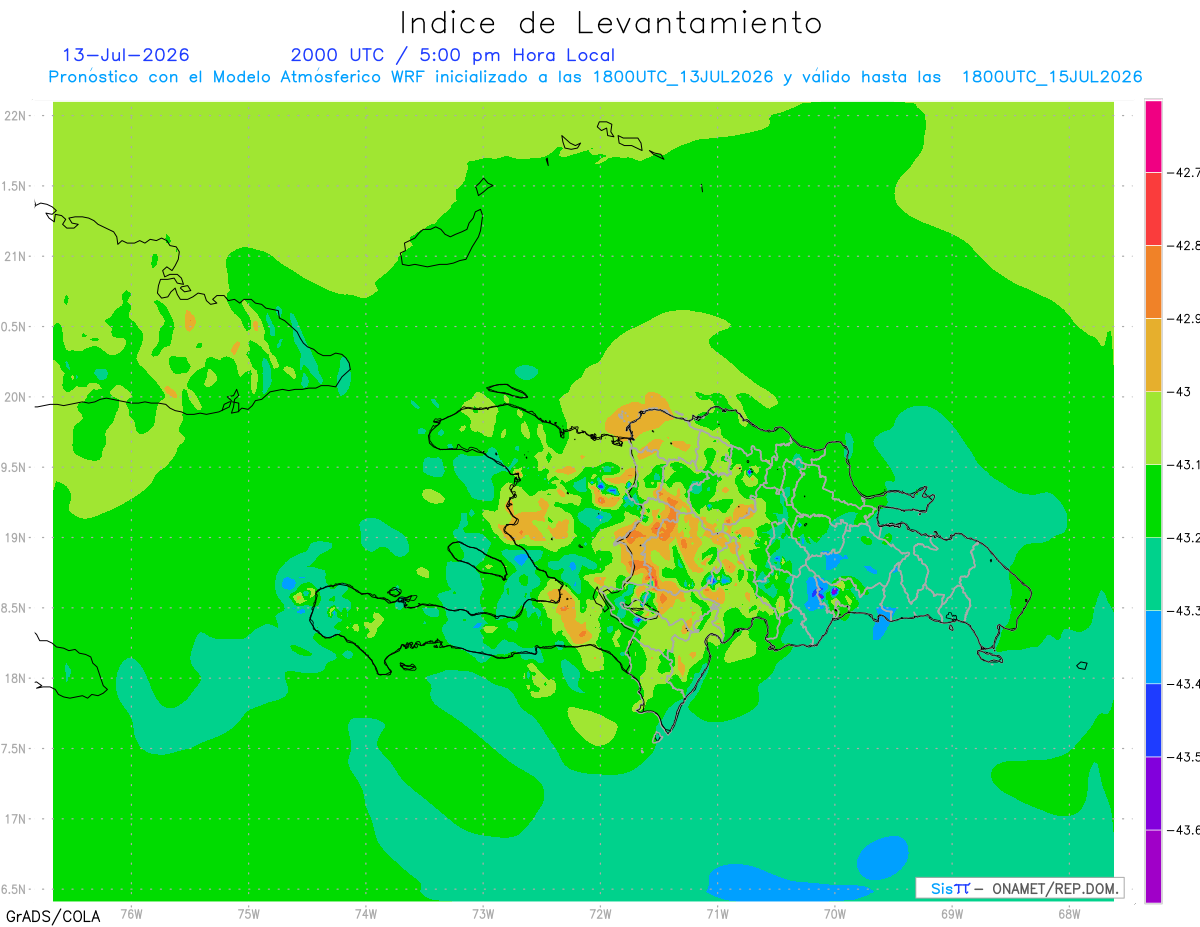Click the '73W' longitude label
The width and height of the screenshot is (1200, 927).
tap(483, 913)
